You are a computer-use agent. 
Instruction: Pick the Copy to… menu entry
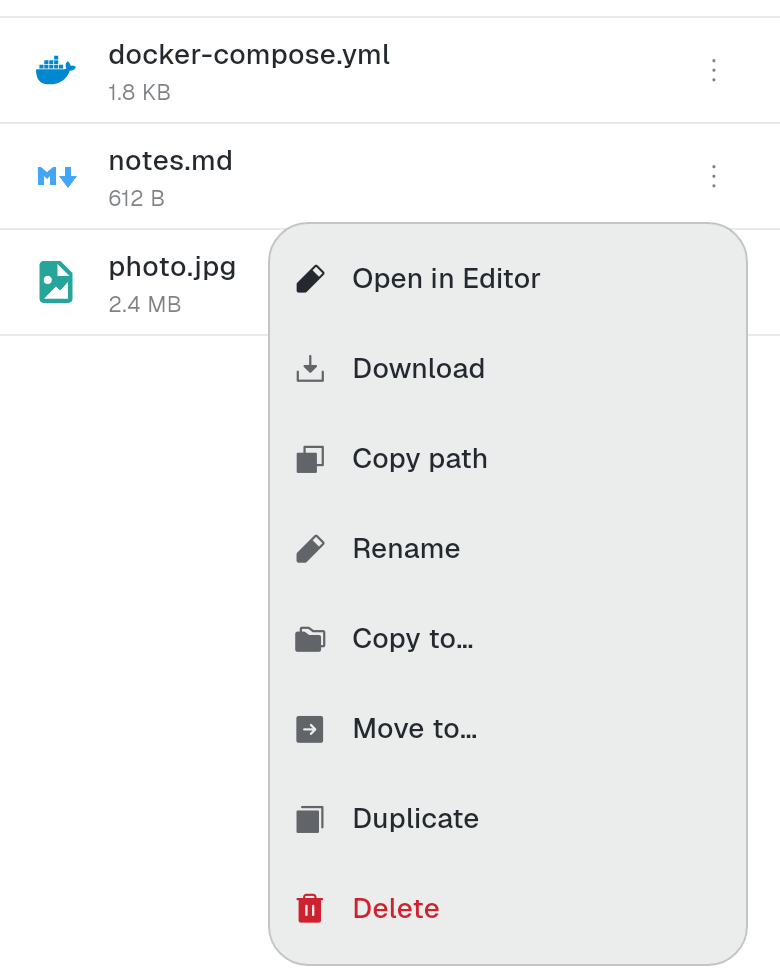click(x=508, y=639)
